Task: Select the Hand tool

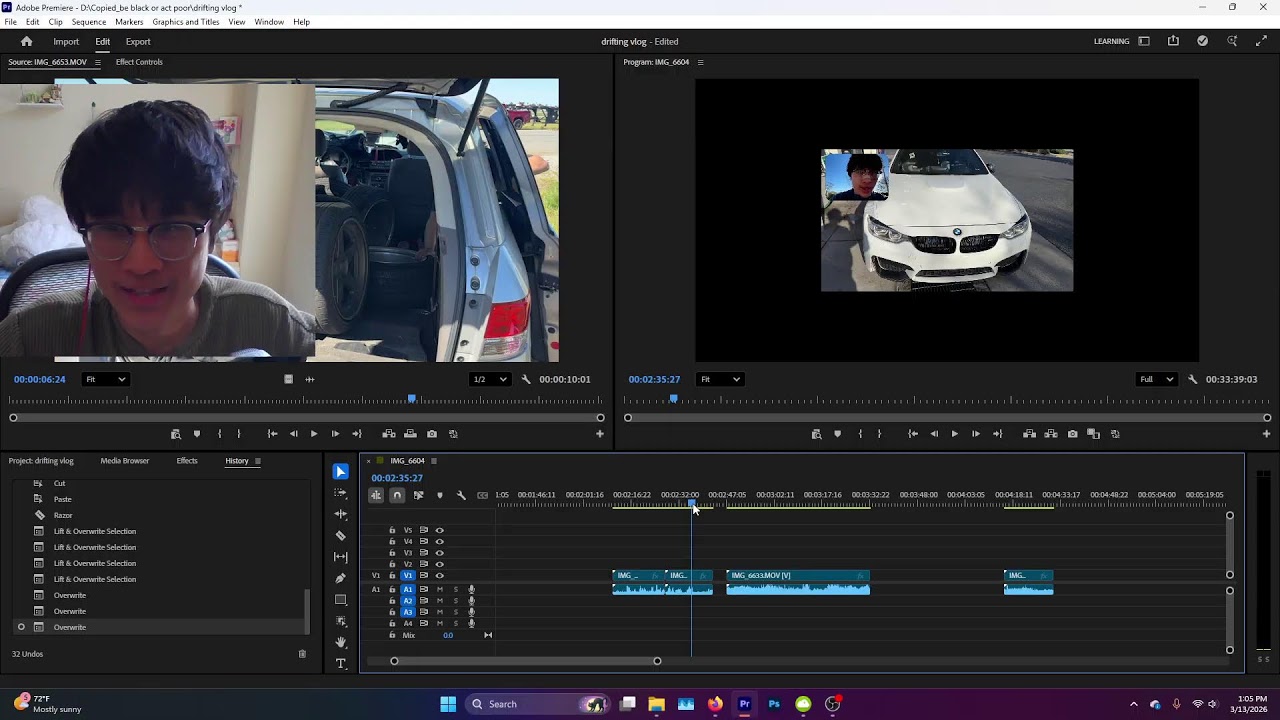Action: click(x=341, y=642)
